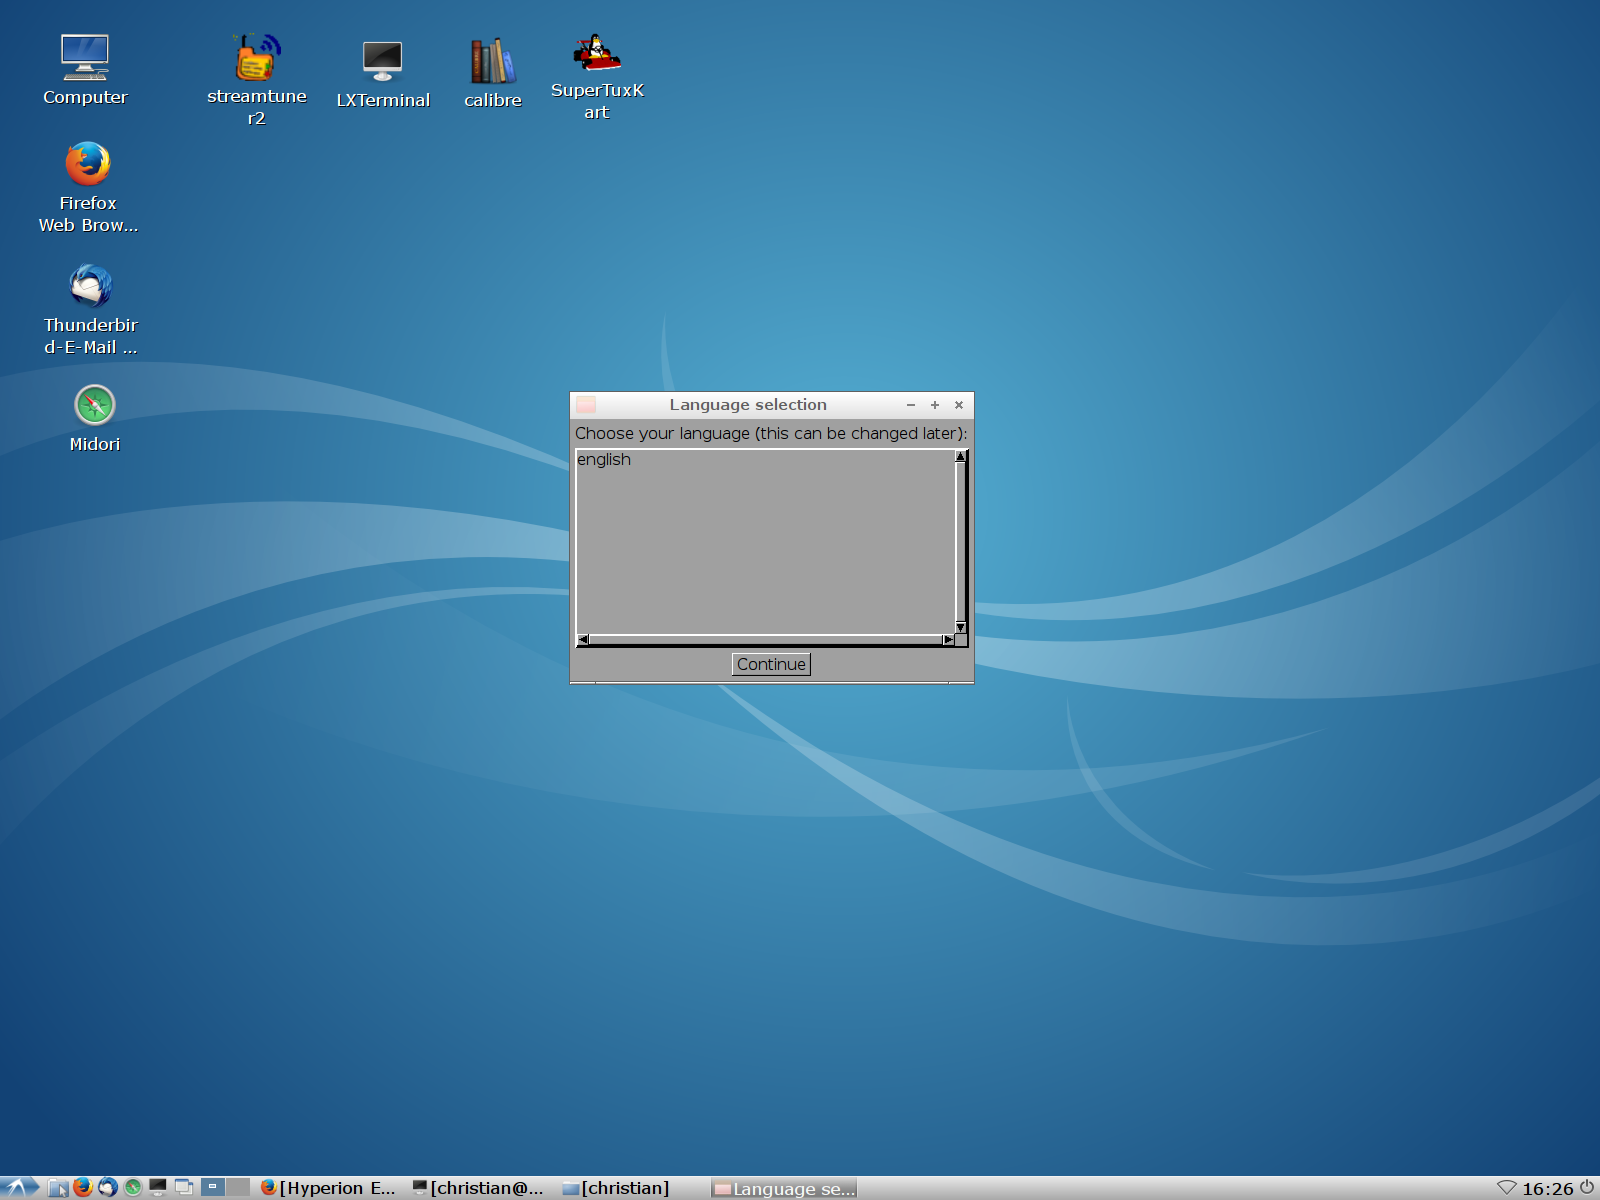Screen dimensions: 1600x1200
Task: Launch LXTerminal from the desktop
Action: click(382, 62)
